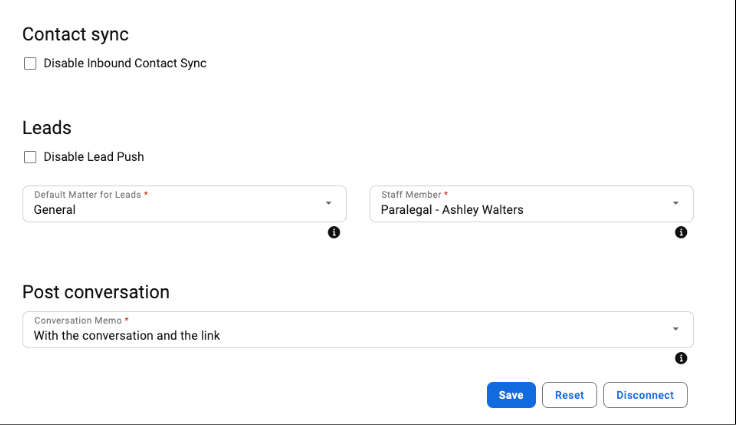This screenshot has height=425, width=736.
Task: Click the 'Disable Lead Push' label text
Action: tap(94, 157)
